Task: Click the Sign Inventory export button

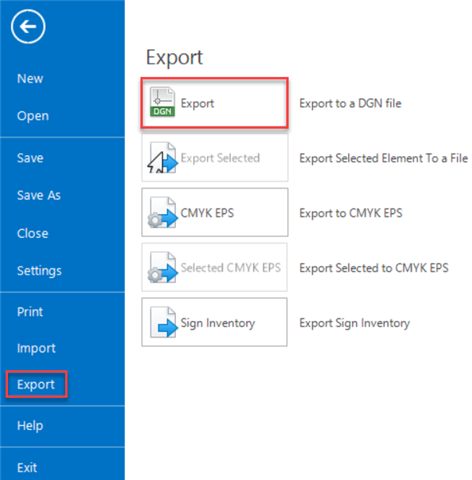Action: coord(214,322)
